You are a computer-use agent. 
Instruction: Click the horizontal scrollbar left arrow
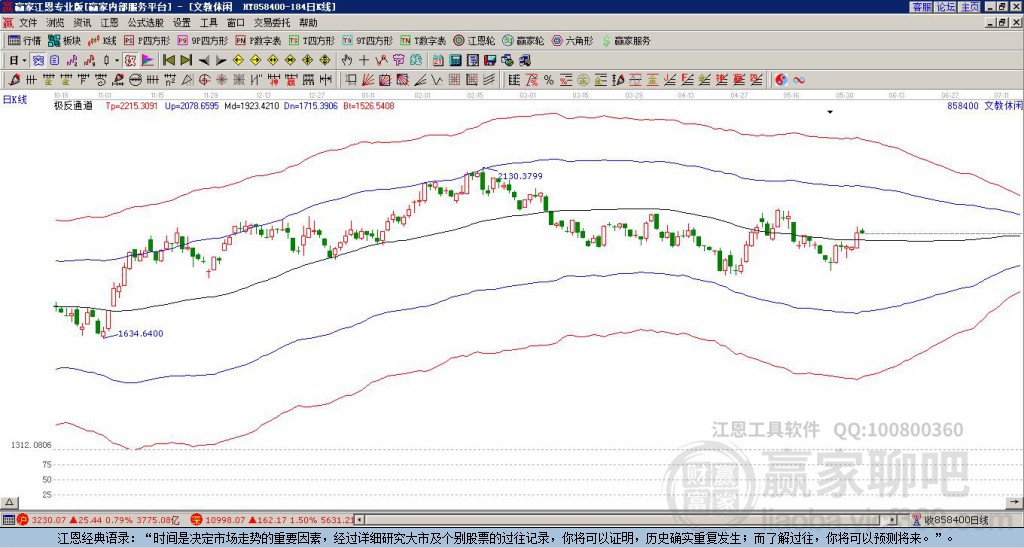coord(360,520)
